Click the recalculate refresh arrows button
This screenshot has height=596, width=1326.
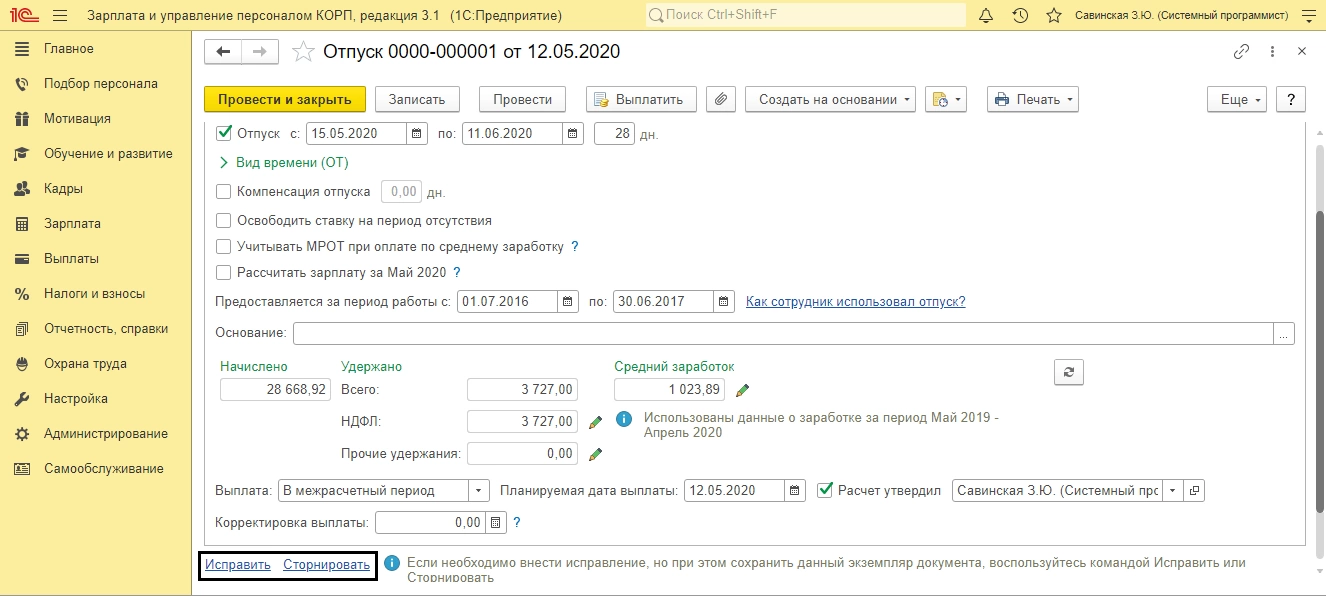click(1069, 372)
